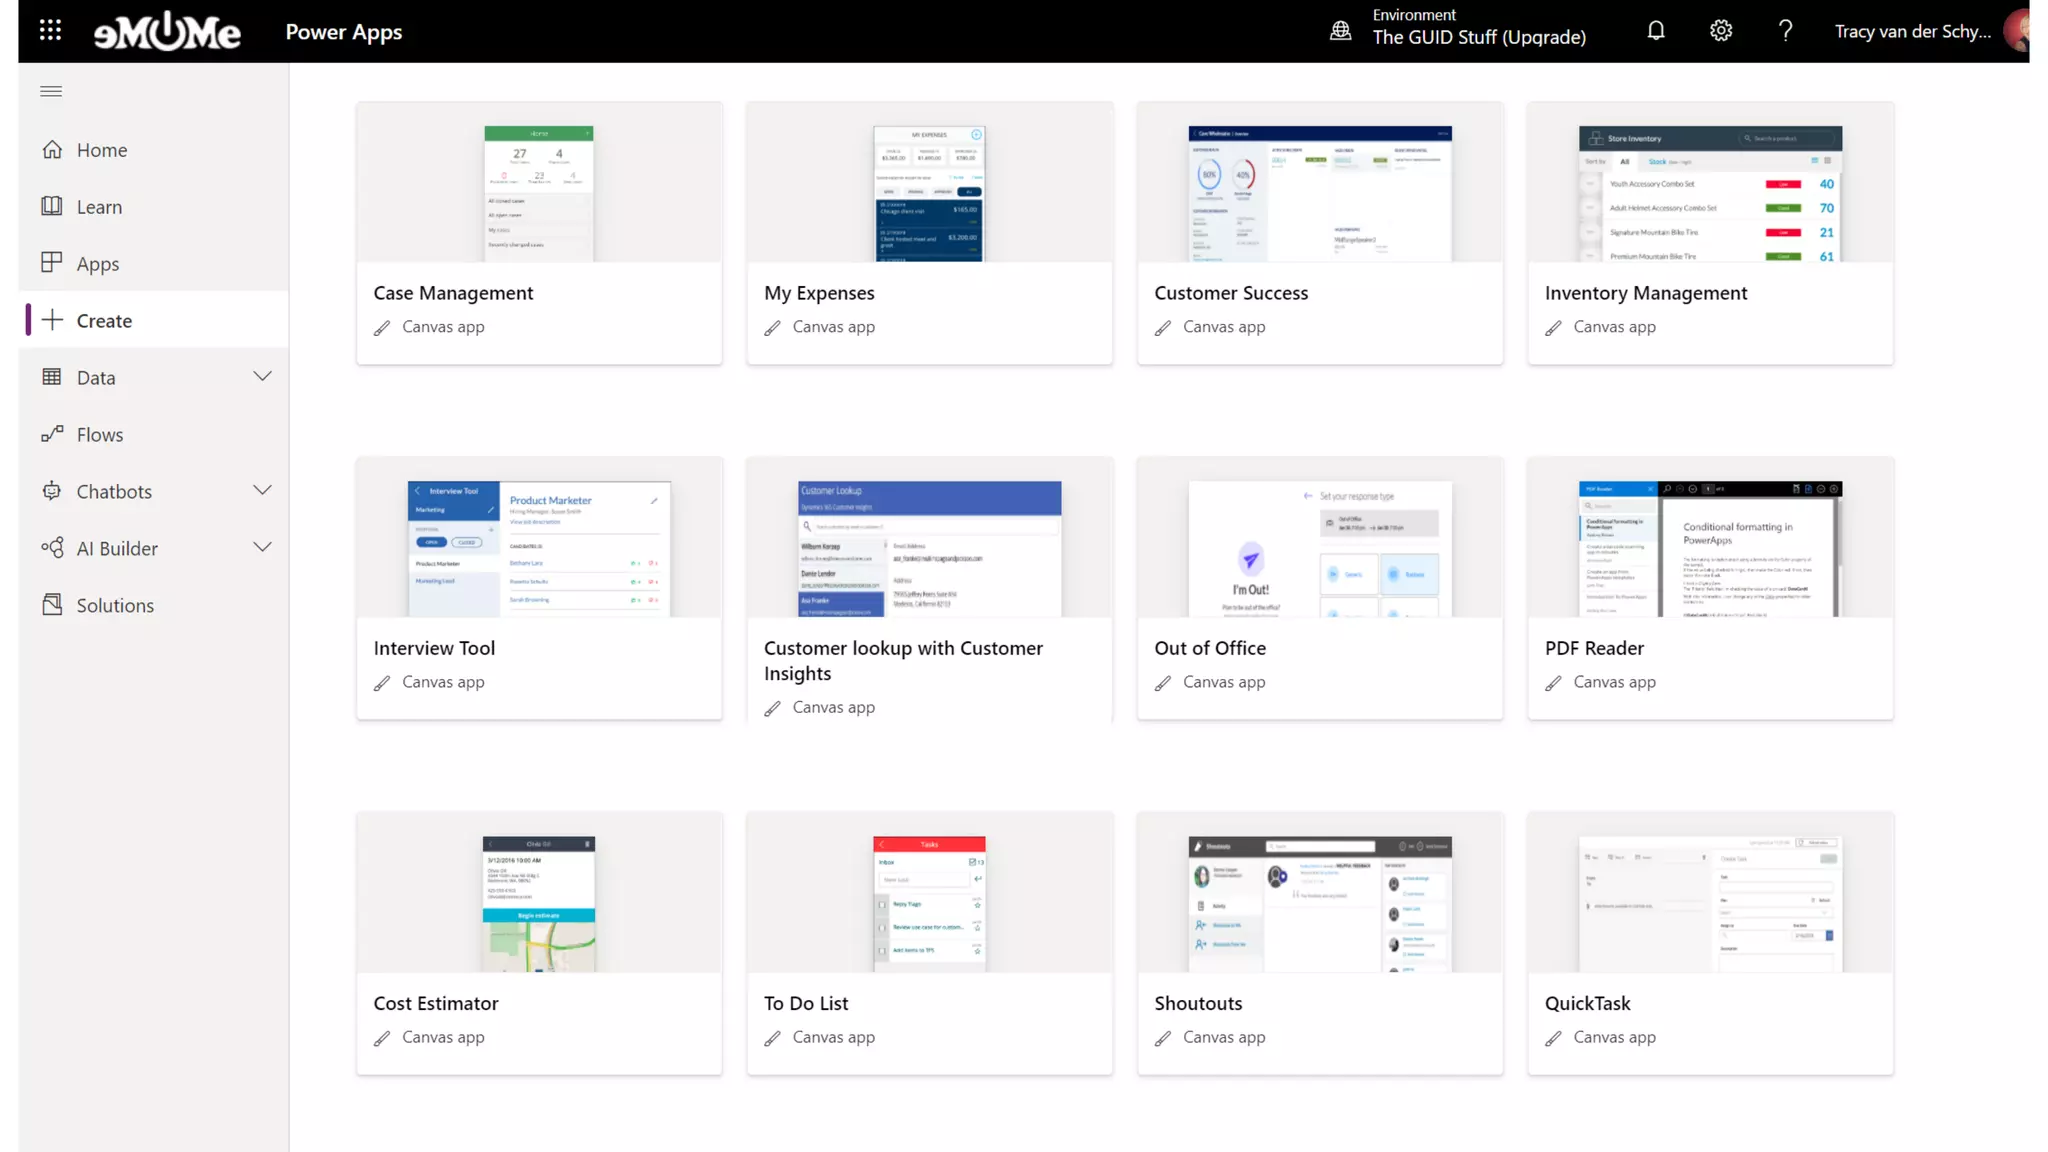This screenshot has width=2048, height=1152.
Task: Expand the AI Builder section chevron
Action: [x=262, y=548]
